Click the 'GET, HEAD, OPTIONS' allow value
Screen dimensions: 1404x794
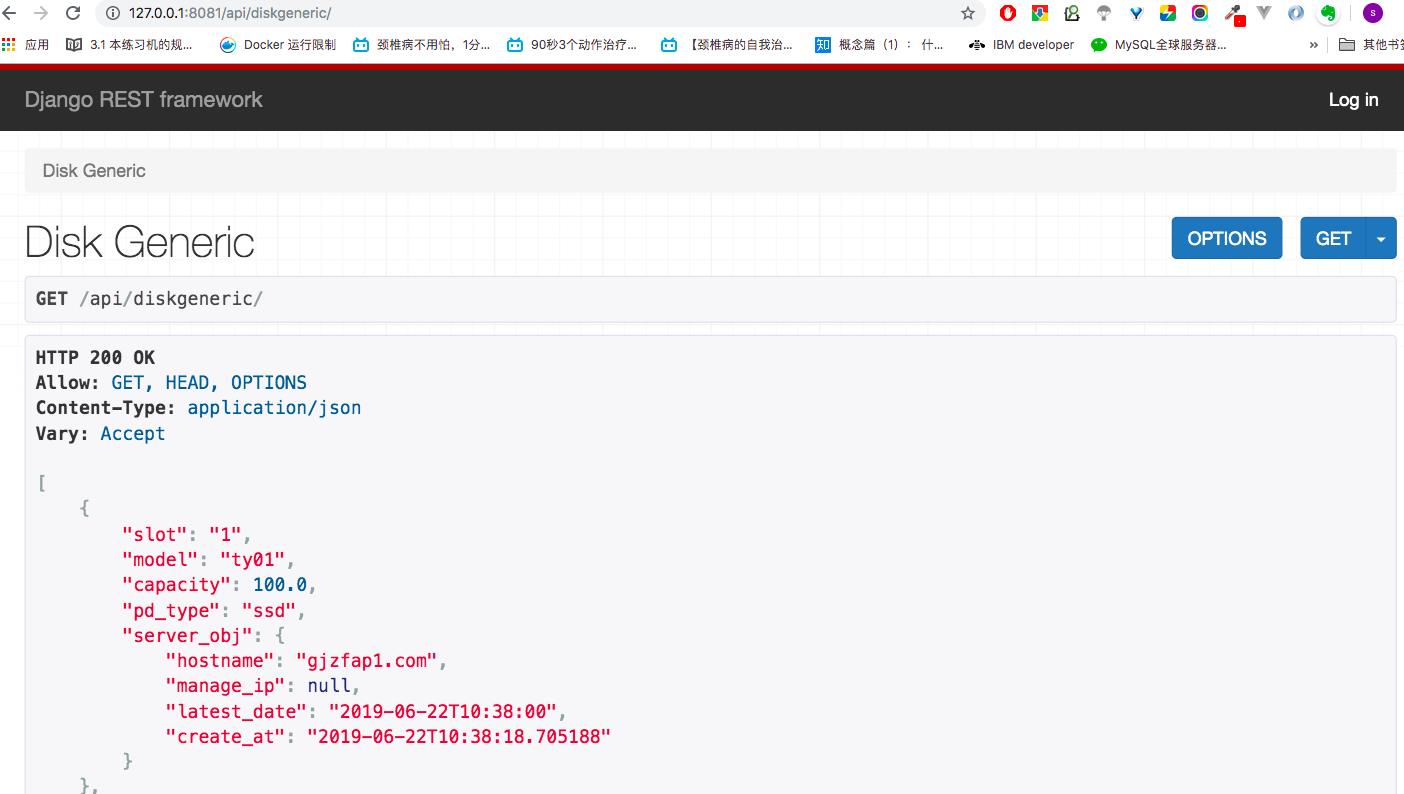click(209, 382)
